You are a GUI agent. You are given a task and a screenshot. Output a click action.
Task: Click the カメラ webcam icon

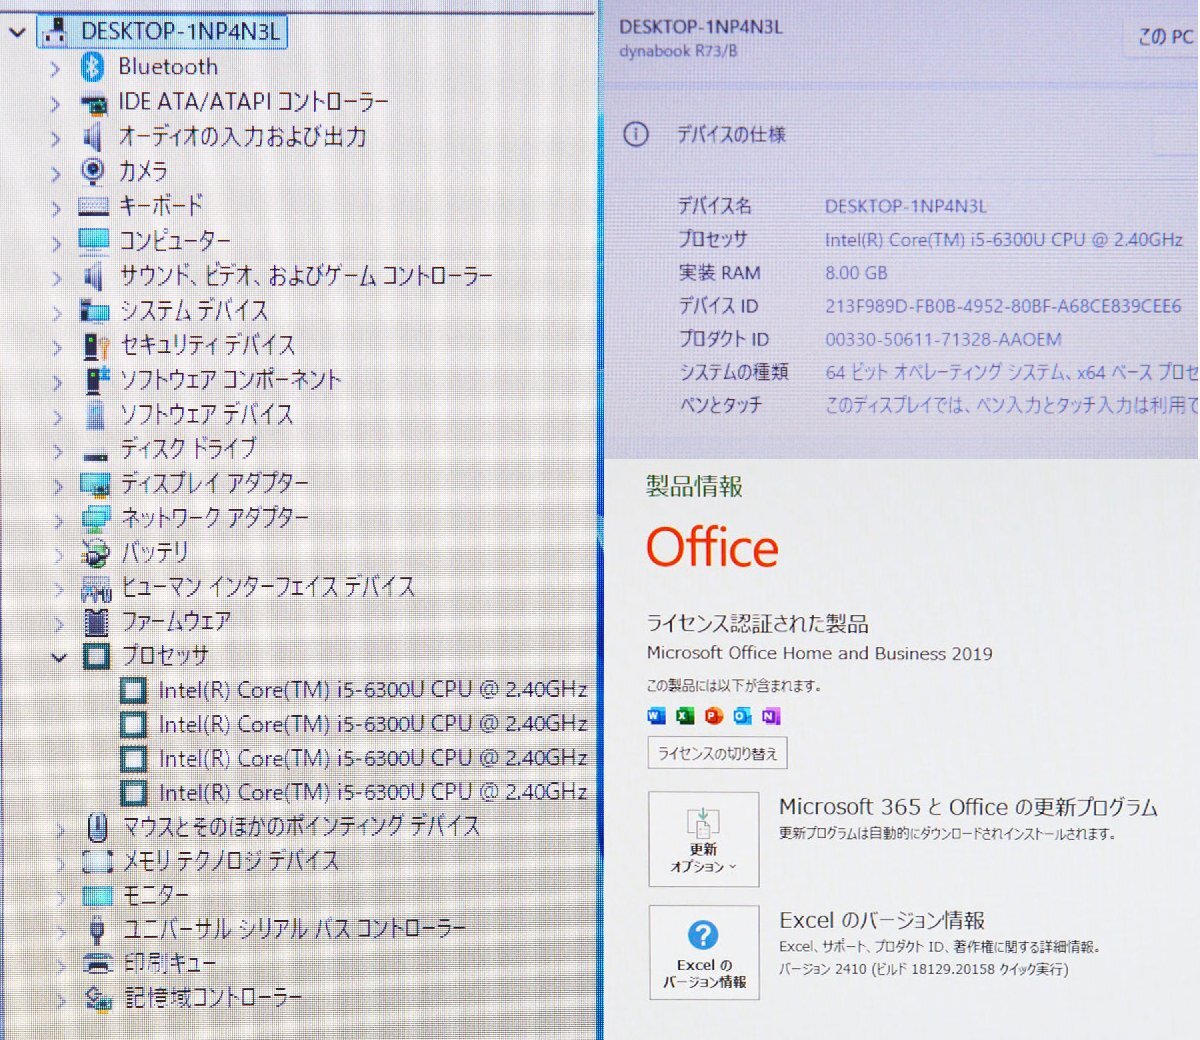pyautogui.click(x=93, y=171)
